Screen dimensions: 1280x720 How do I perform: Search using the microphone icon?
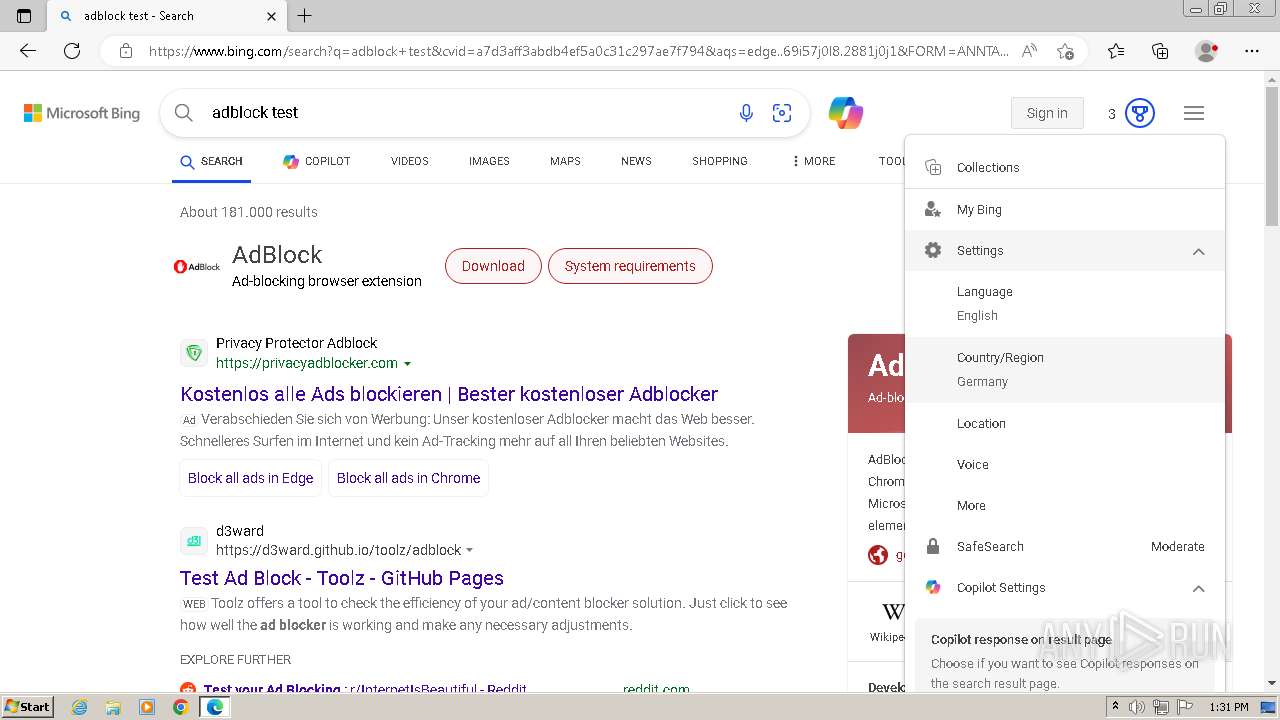point(746,113)
